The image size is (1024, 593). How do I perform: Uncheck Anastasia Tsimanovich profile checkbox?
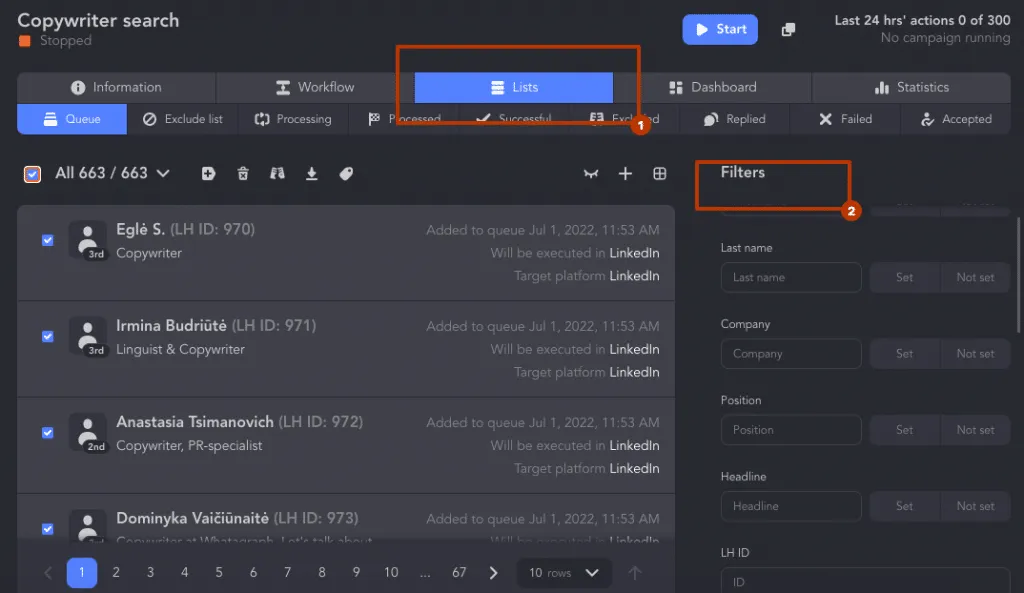(x=48, y=432)
